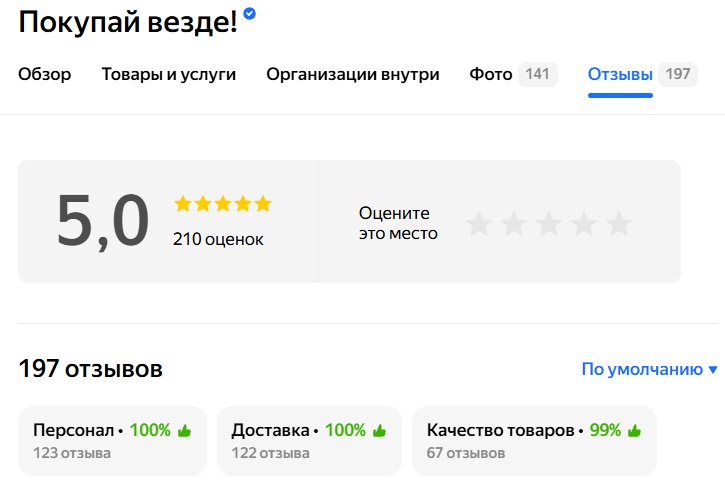This screenshot has height=487, width=725.
Task: Go to Организации внутри tab
Action: pos(353,74)
